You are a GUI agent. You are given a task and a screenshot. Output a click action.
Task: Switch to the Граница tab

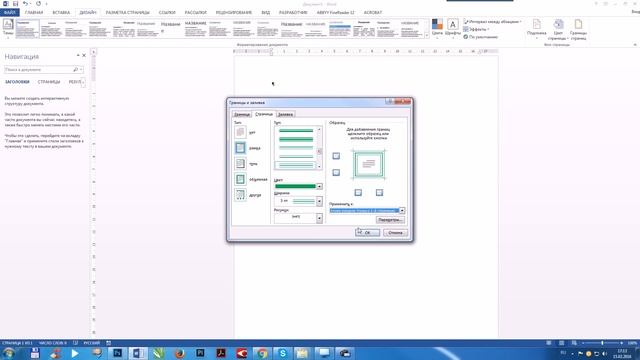242,115
